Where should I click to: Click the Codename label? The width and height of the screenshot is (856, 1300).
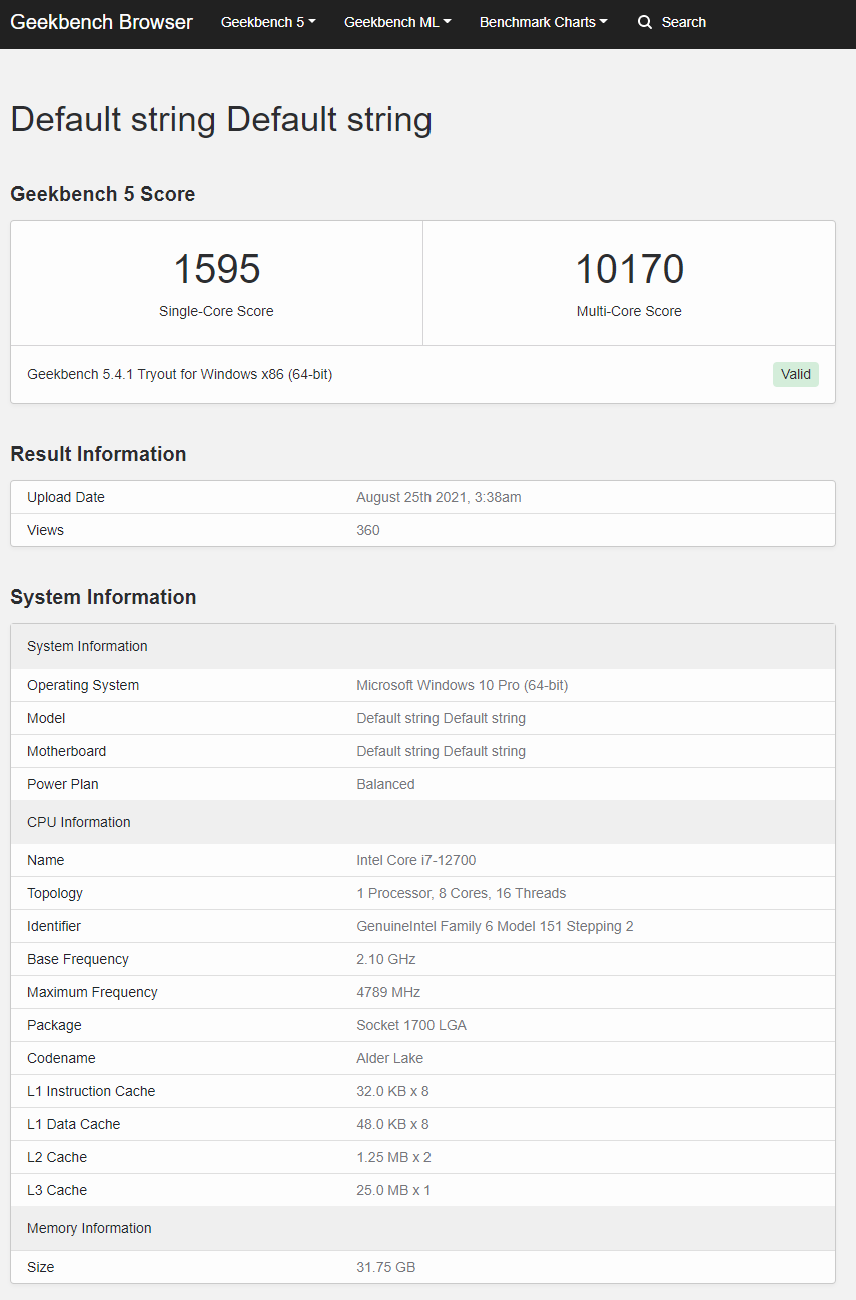coord(61,1058)
